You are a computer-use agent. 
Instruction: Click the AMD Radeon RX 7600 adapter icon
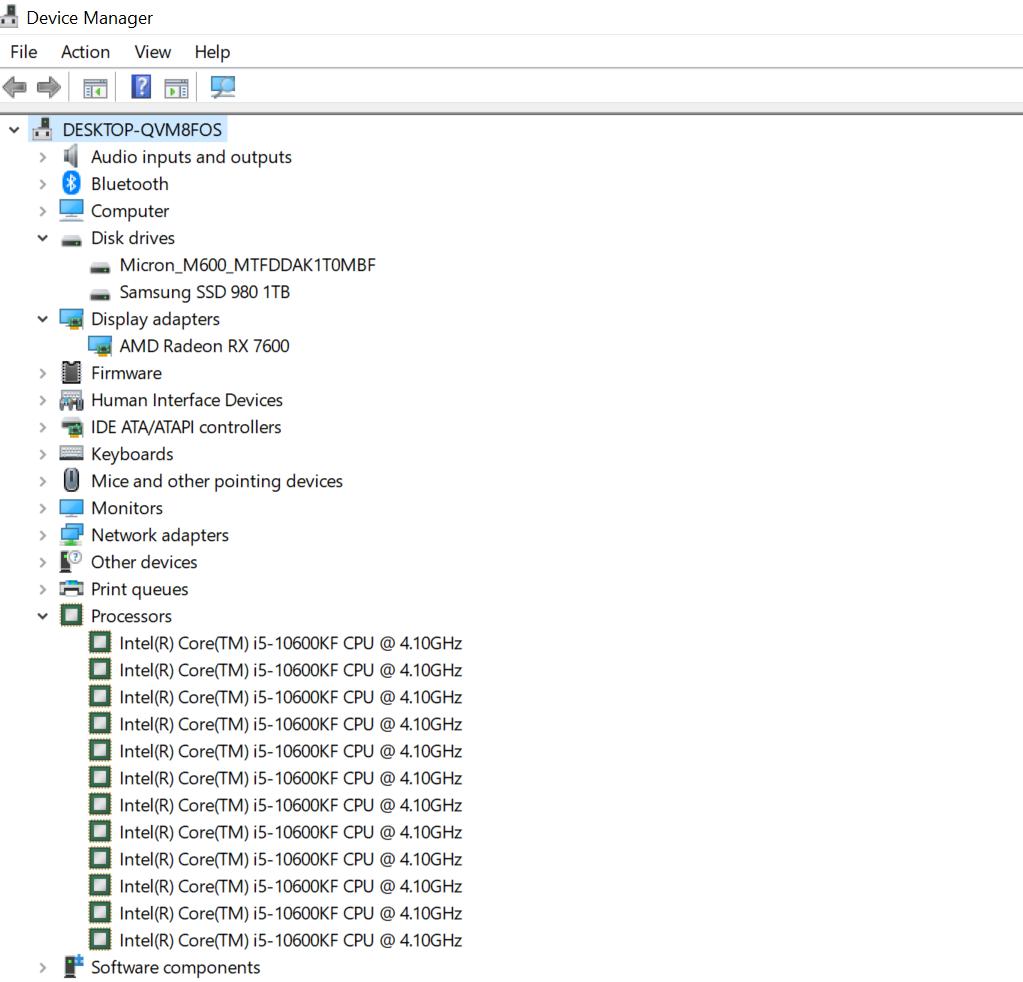[x=100, y=346]
